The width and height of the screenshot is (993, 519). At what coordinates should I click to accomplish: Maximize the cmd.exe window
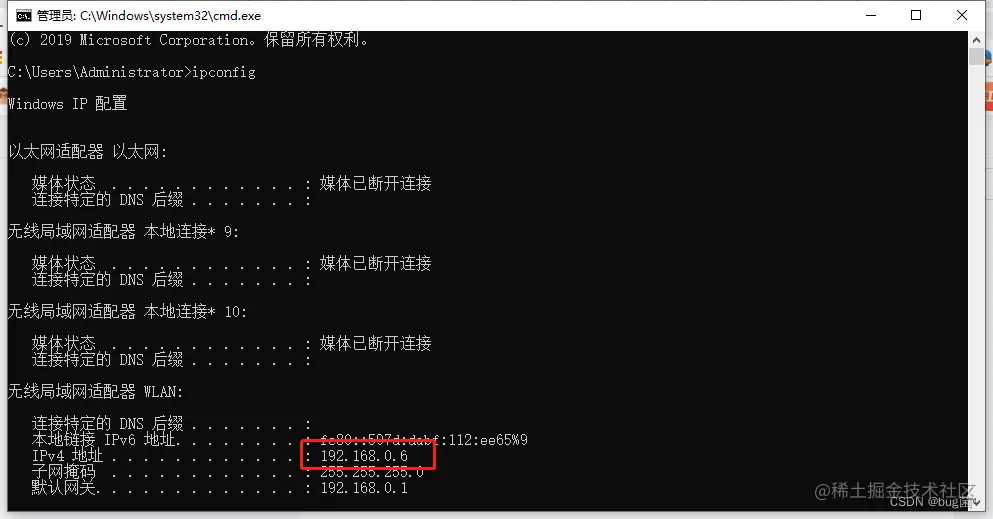pyautogui.click(x=916, y=15)
